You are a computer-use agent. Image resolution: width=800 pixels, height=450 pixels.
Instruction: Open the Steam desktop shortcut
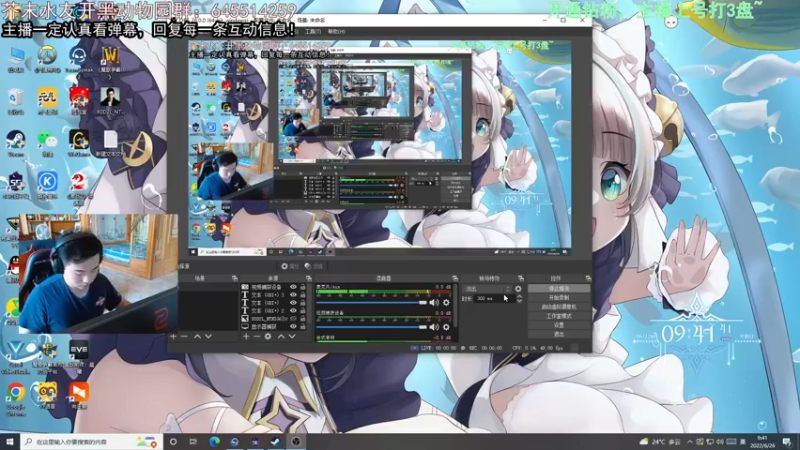16,143
